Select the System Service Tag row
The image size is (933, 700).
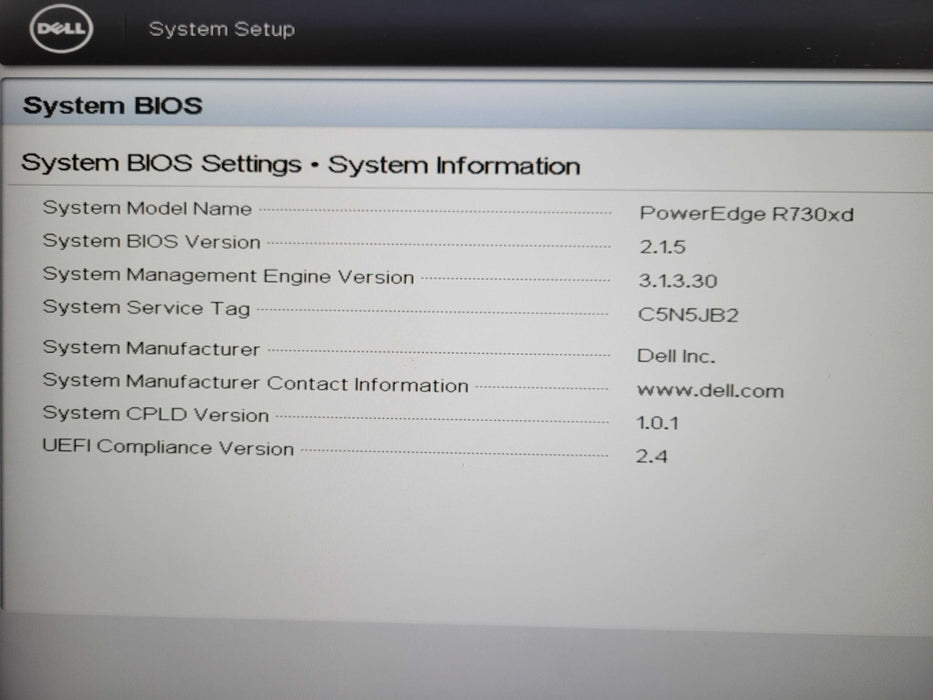click(146, 308)
